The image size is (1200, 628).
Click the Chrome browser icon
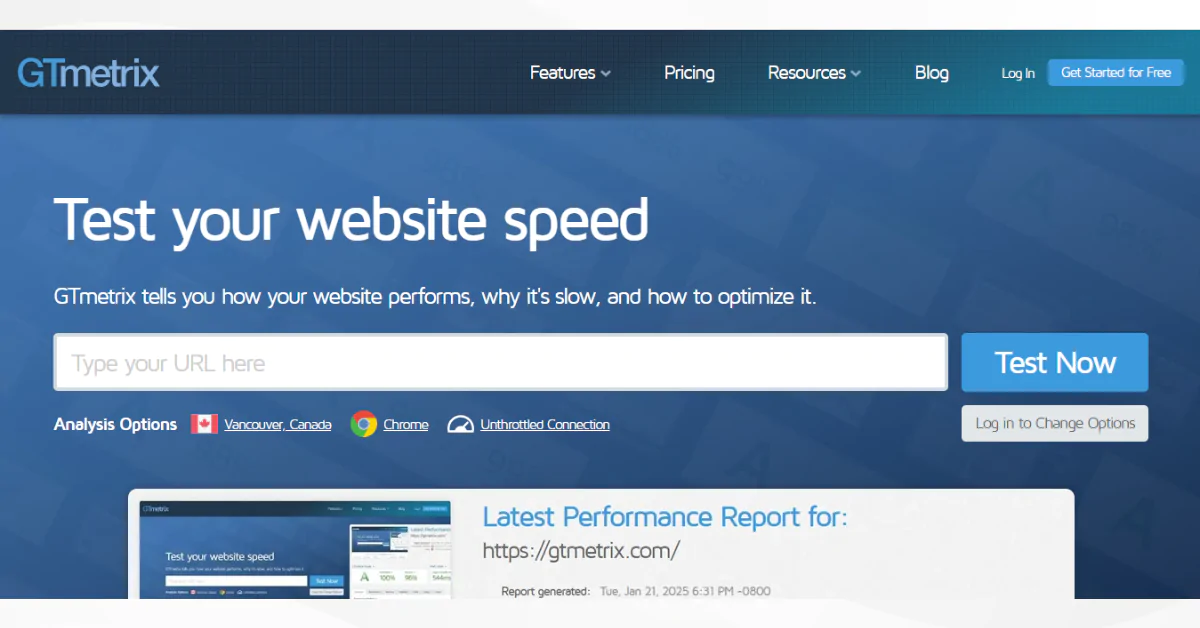coord(363,424)
